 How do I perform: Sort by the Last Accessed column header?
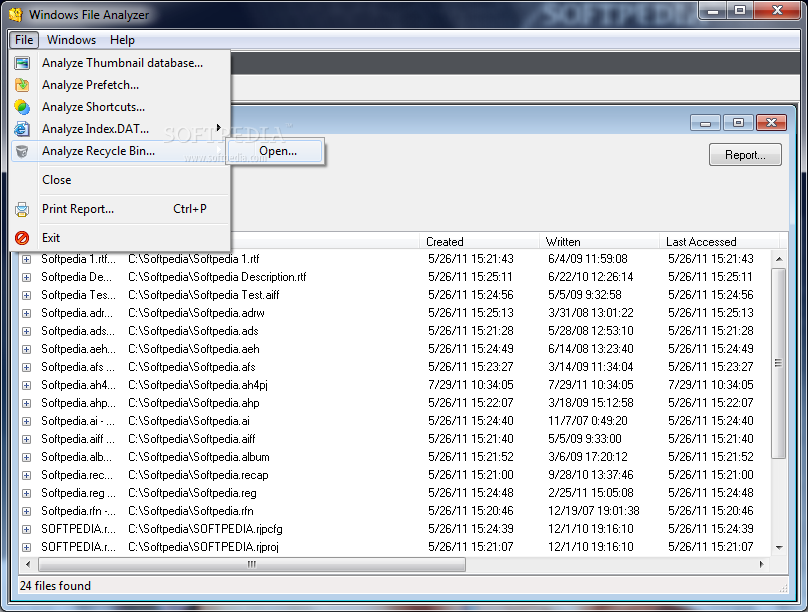pyautogui.click(x=720, y=242)
